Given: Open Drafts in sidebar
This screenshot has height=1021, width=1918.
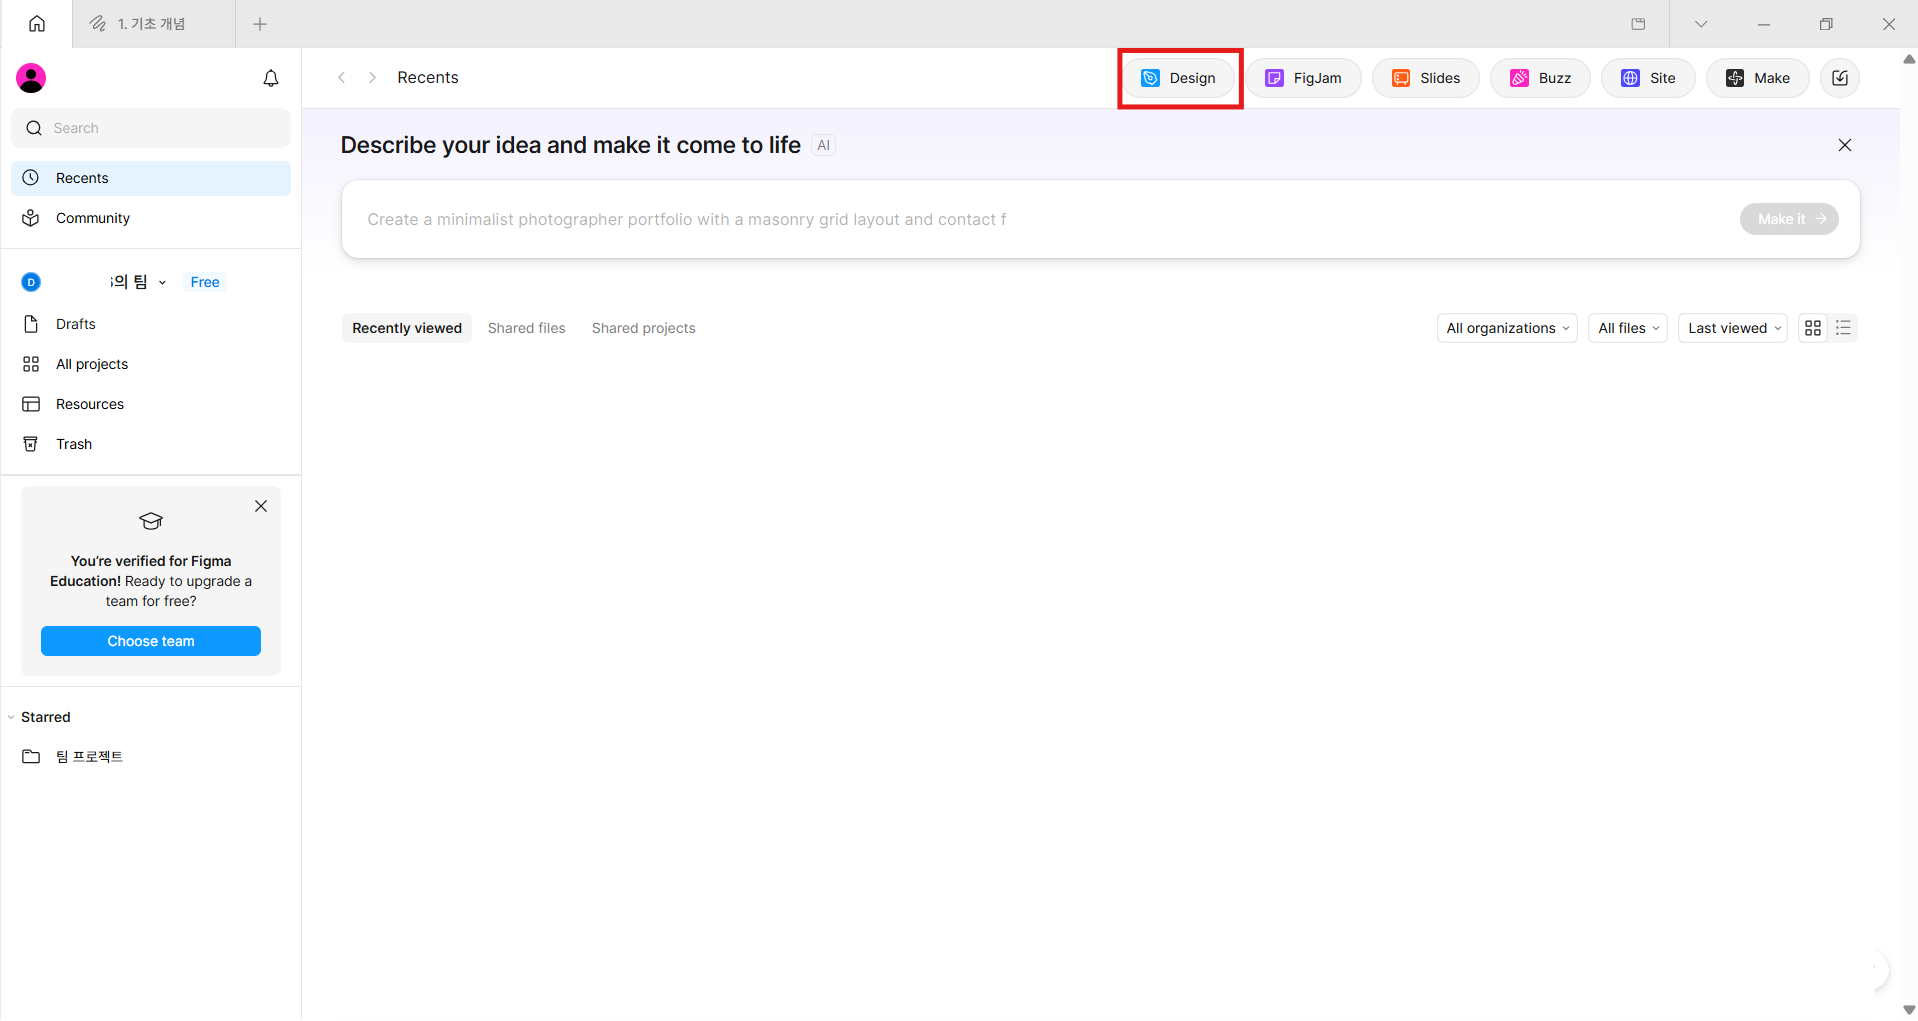Looking at the screenshot, I should [151, 324].
